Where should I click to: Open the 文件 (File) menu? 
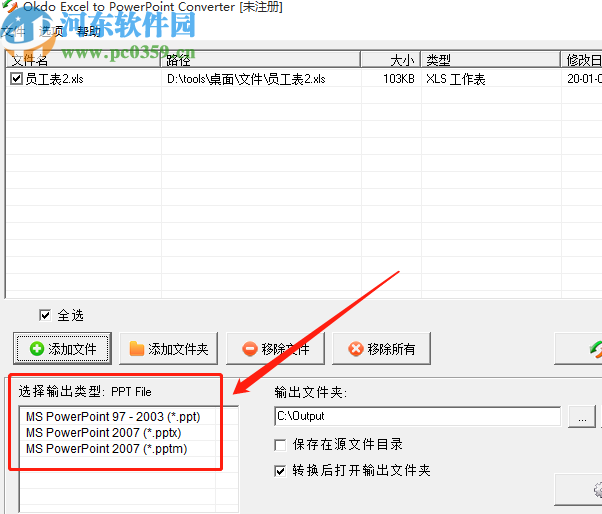[13, 31]
